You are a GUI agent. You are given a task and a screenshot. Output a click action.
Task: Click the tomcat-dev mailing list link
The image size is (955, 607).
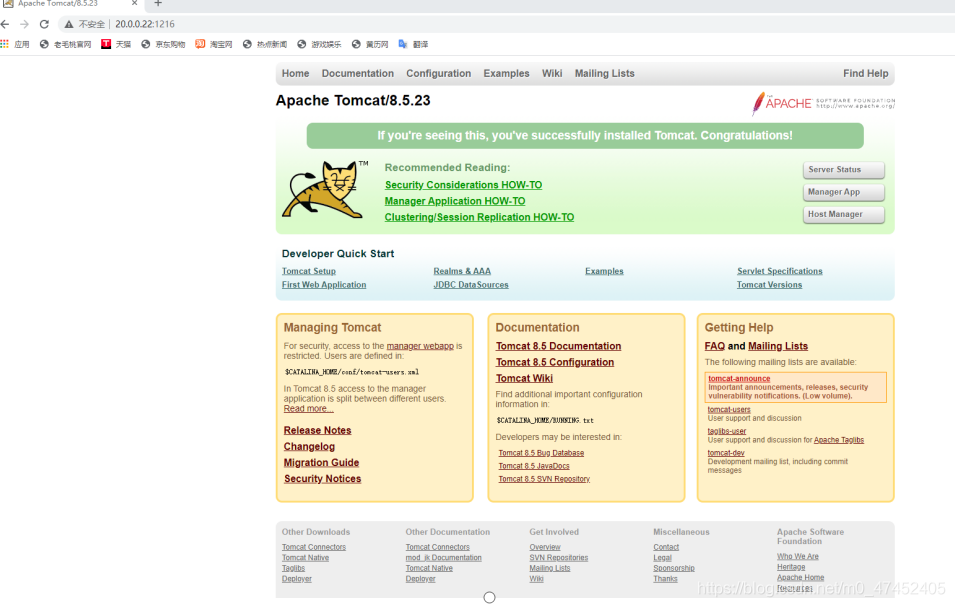coord(725,453)
